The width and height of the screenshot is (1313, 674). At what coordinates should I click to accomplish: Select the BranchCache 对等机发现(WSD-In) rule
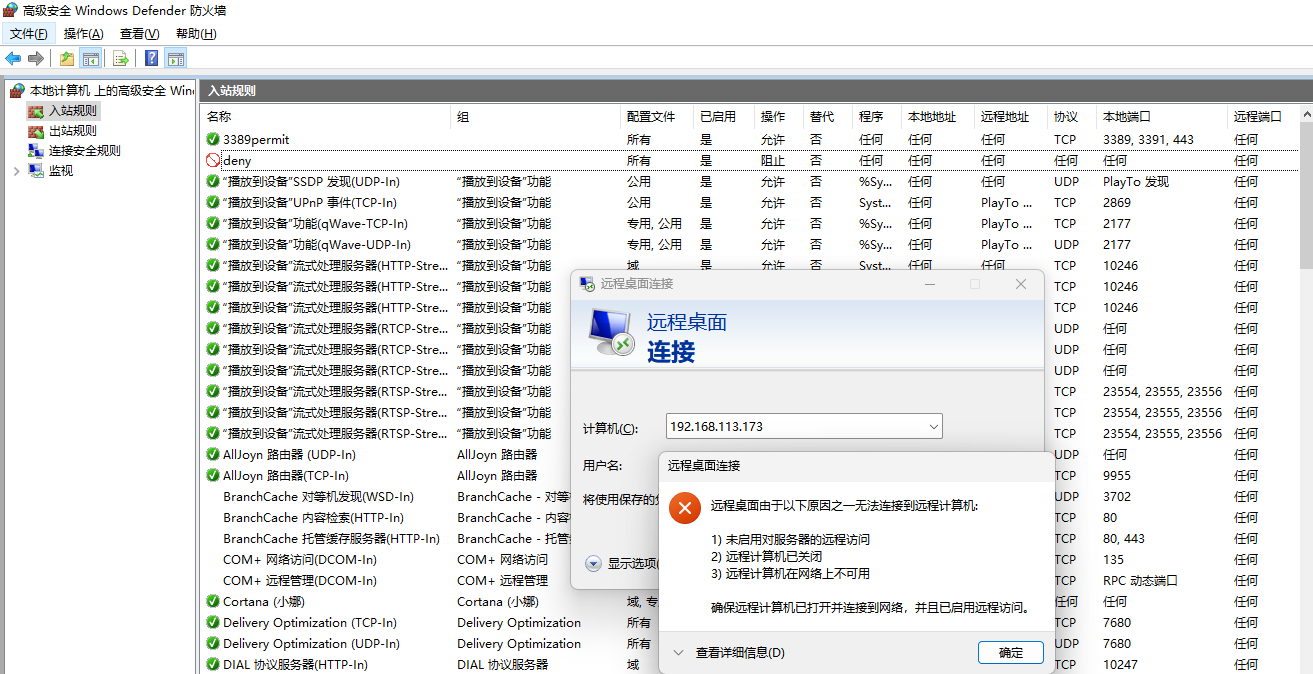click(318, 497)
